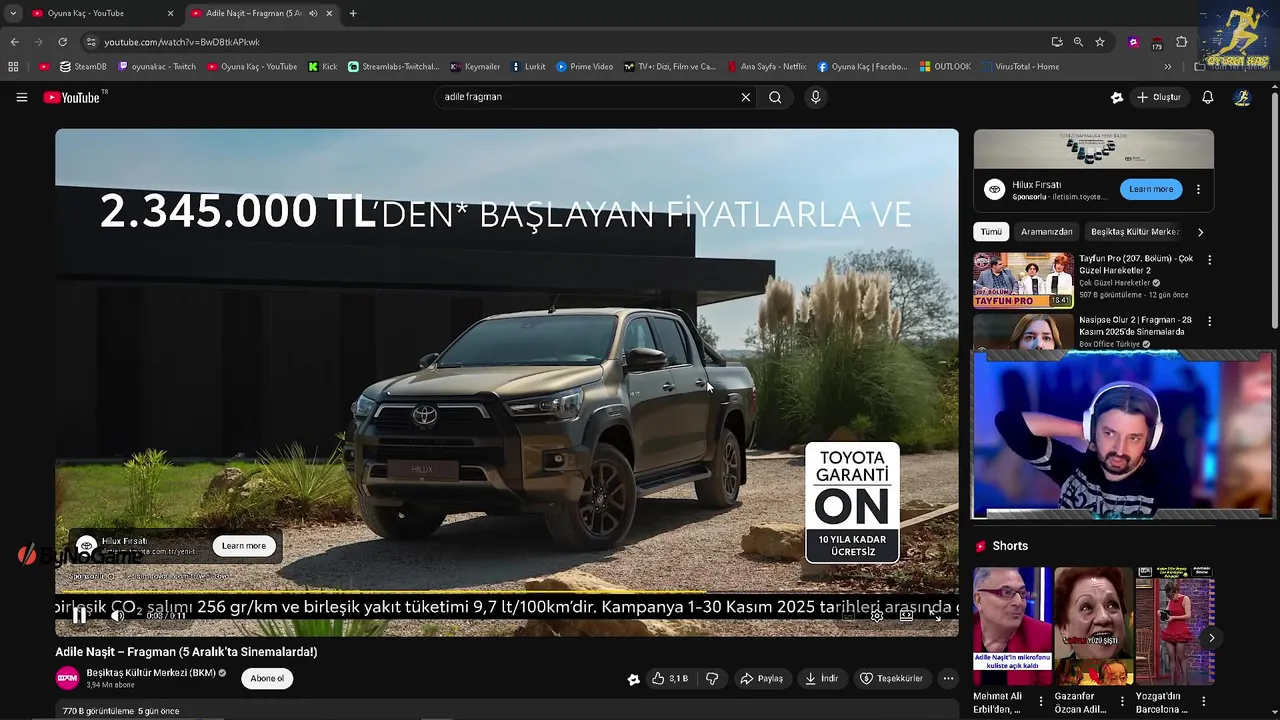Mute the video player volume
Screen dimensions: 1280x720
(117, 616)
